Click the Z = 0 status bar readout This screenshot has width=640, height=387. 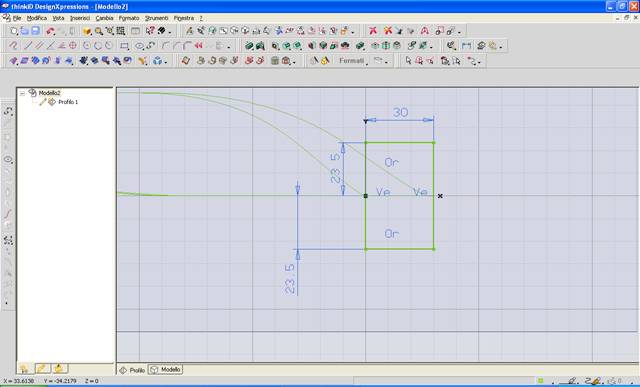[x=92, y=381]
